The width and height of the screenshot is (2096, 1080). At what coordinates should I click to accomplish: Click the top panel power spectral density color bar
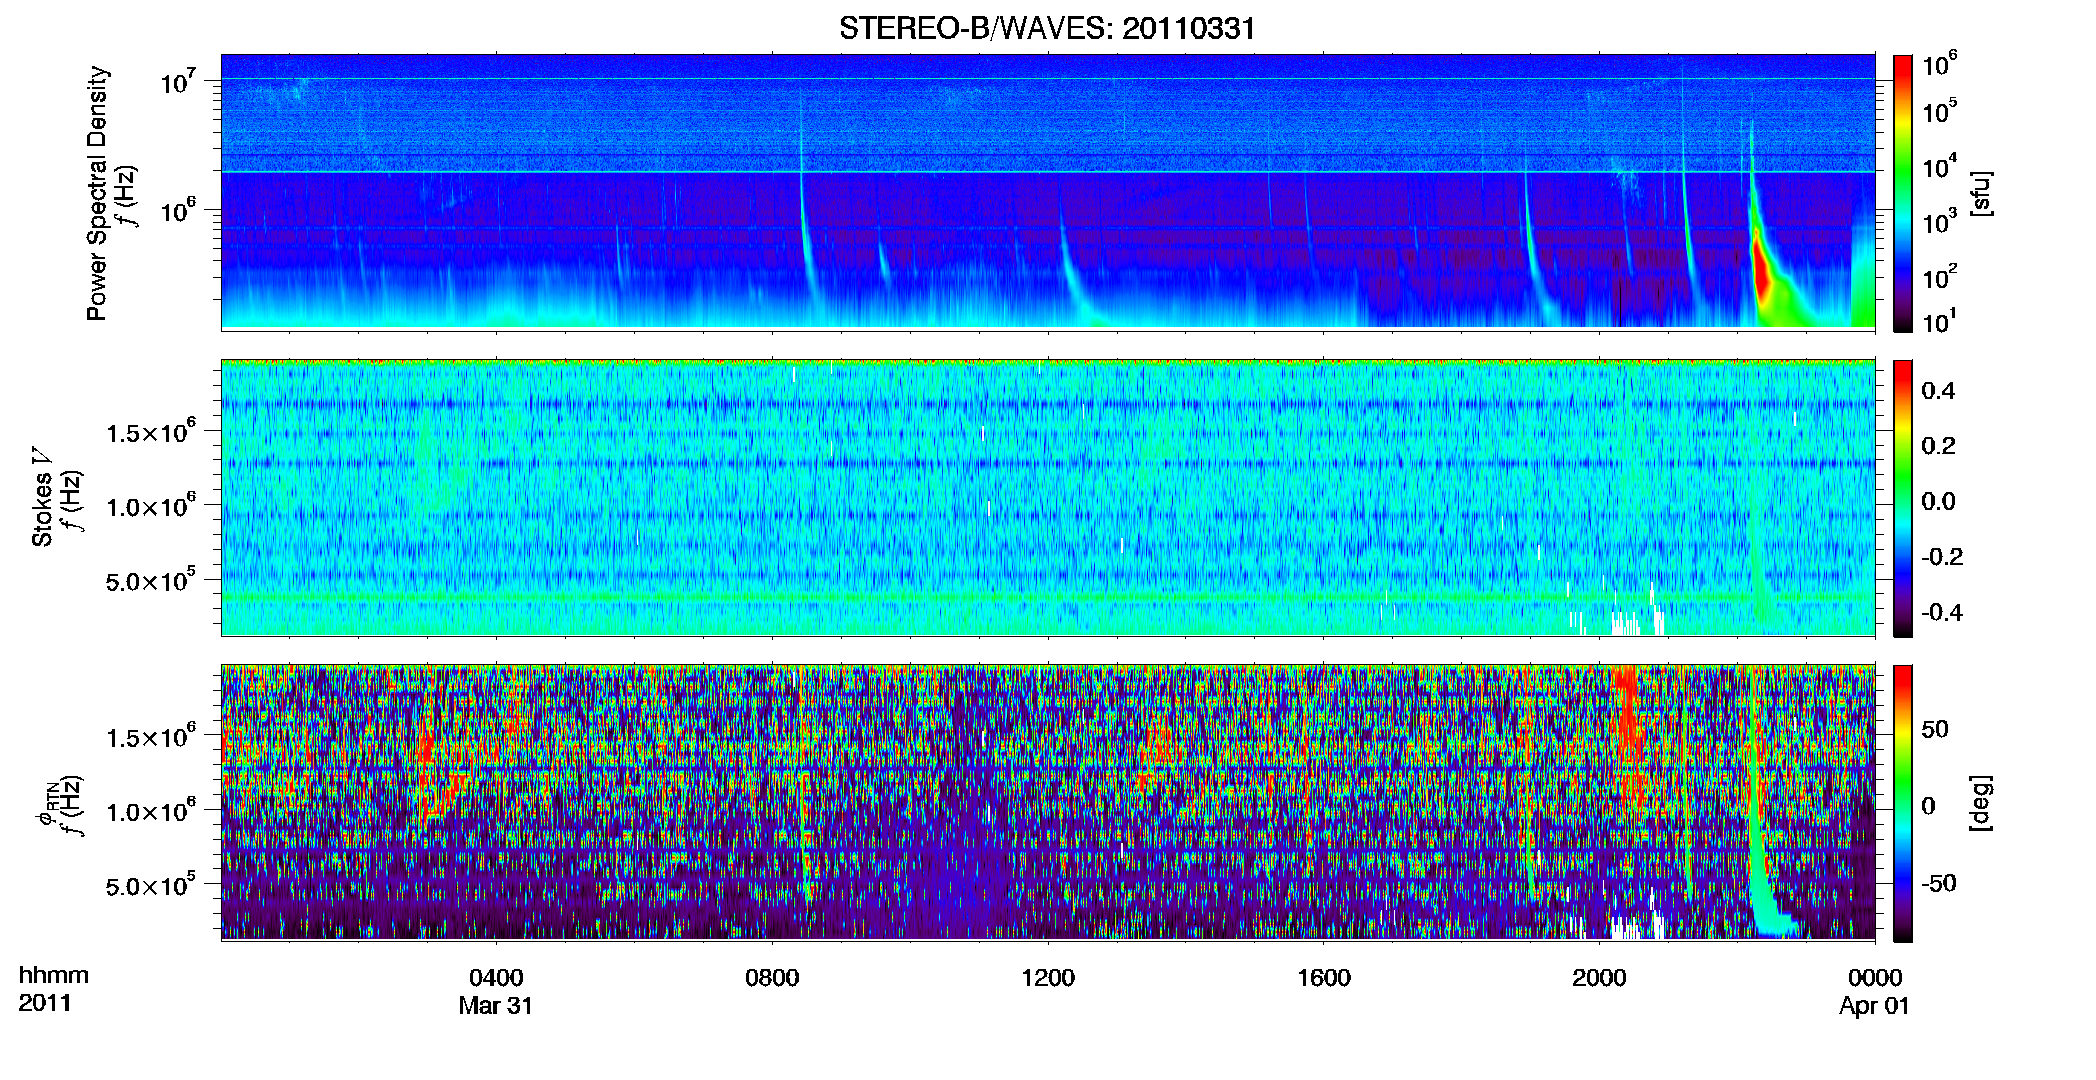[x=1903, y=192]
